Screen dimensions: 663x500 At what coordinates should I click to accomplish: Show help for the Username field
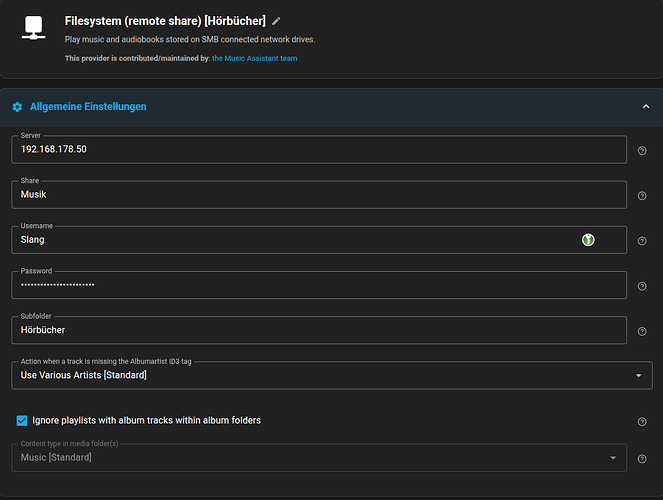[642, 241]
